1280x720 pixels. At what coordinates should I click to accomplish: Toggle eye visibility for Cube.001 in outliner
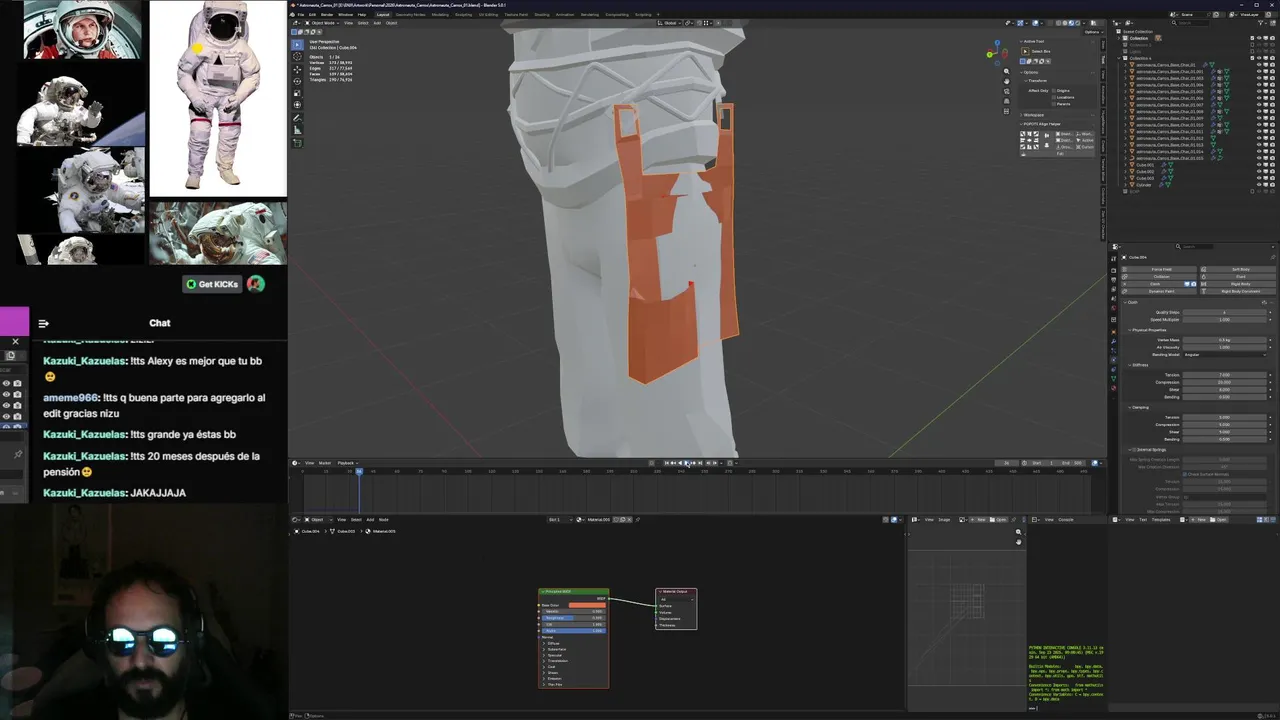[x=1259, y=165]
